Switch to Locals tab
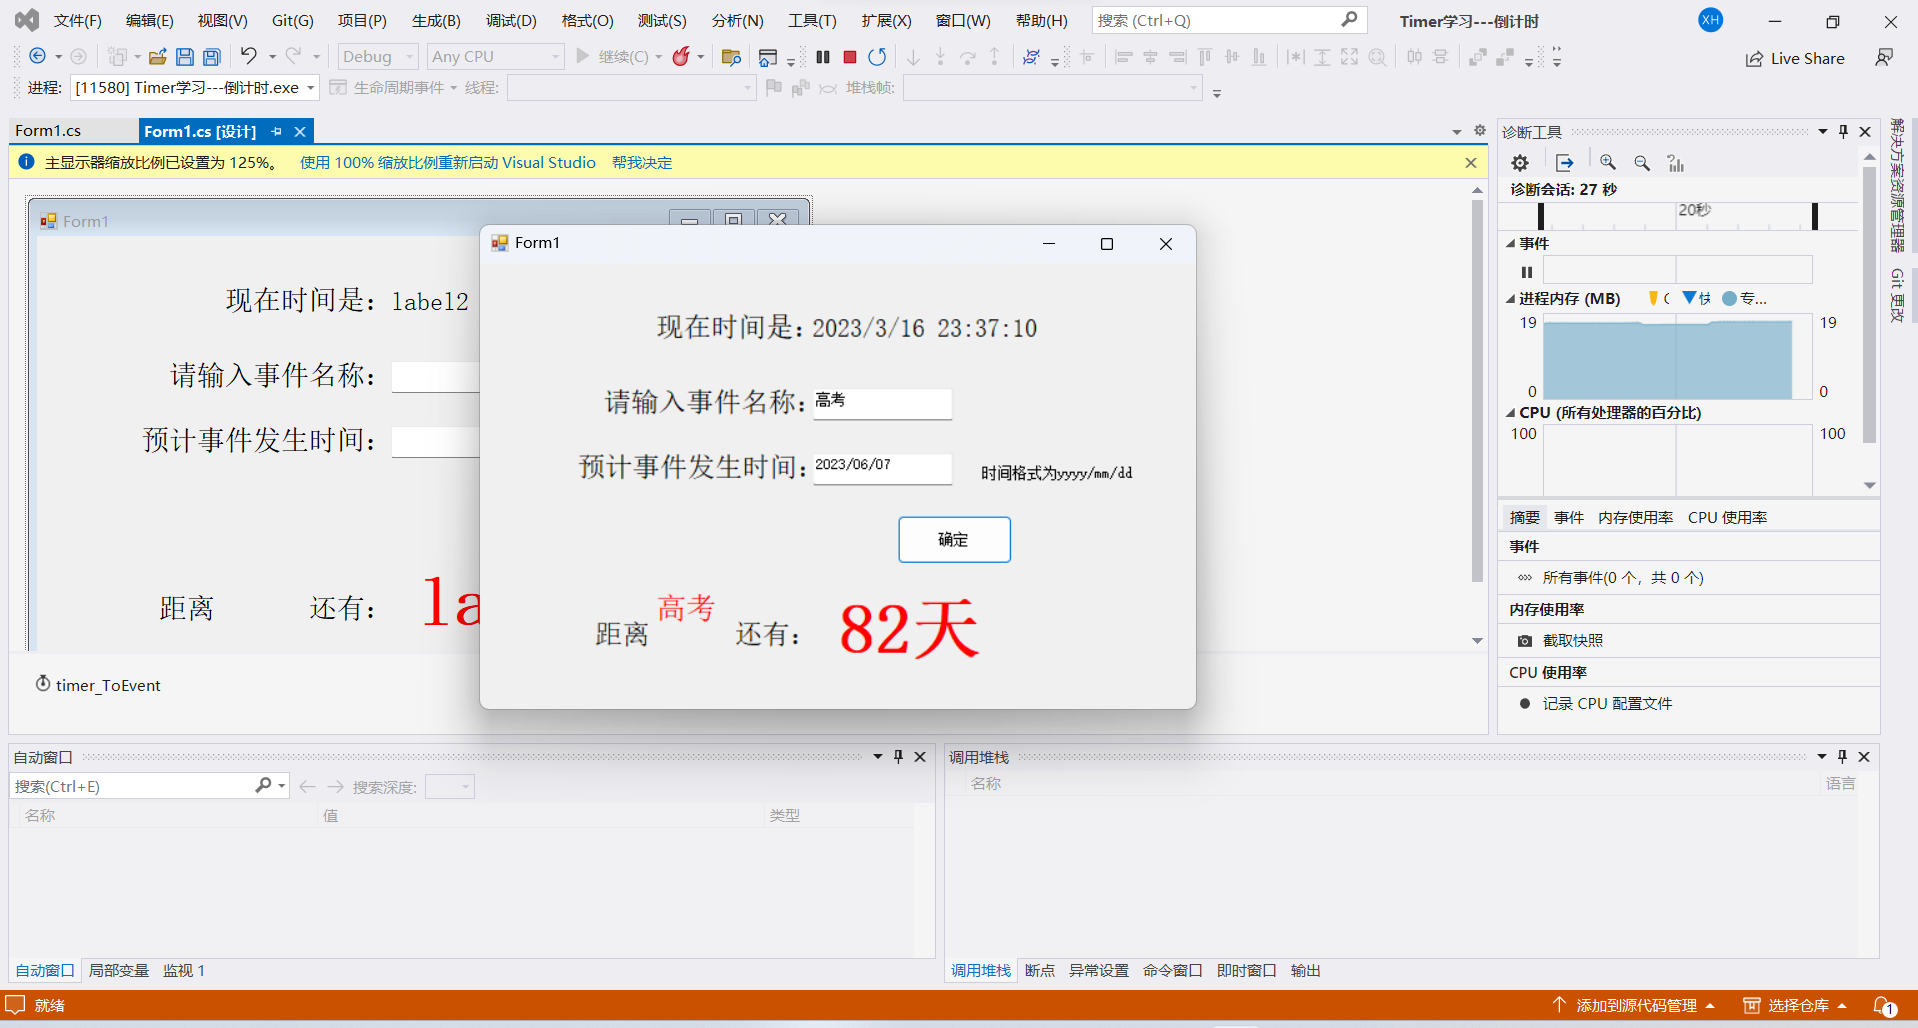 pos(118,970)
